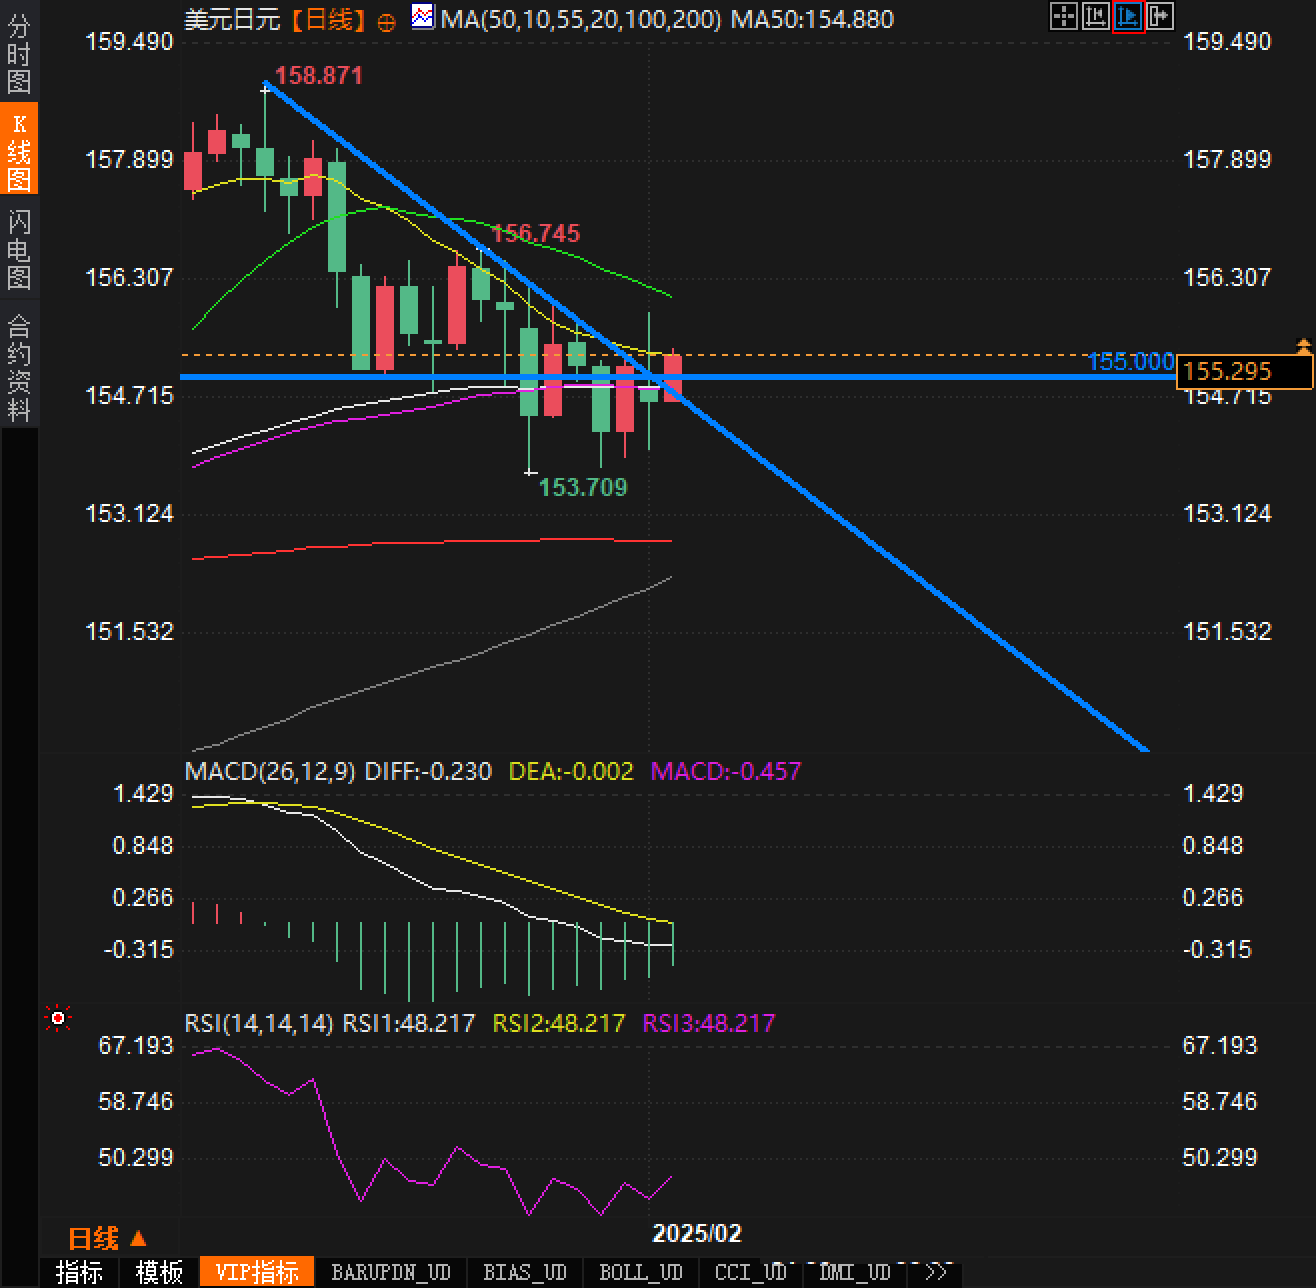
Task: Click the MACD:-0.457 value
Action: point(726,771)
